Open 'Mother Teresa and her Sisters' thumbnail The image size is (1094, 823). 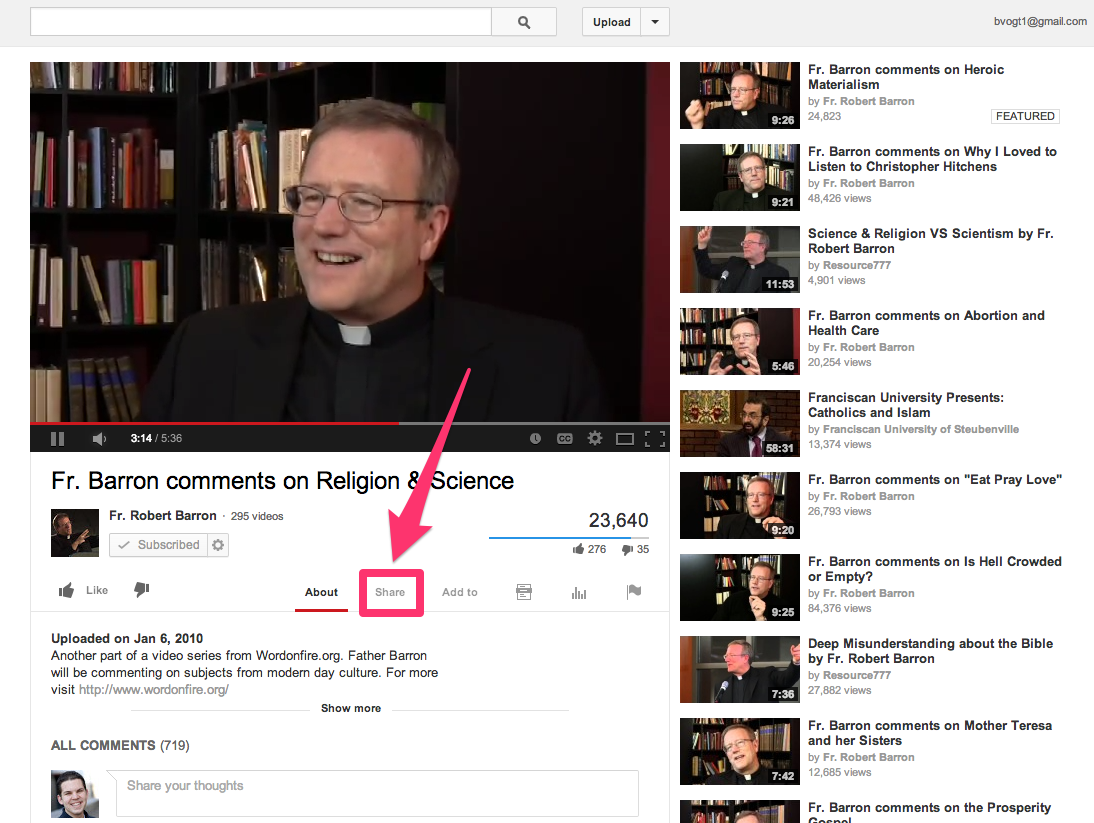[x=740, y=751]
